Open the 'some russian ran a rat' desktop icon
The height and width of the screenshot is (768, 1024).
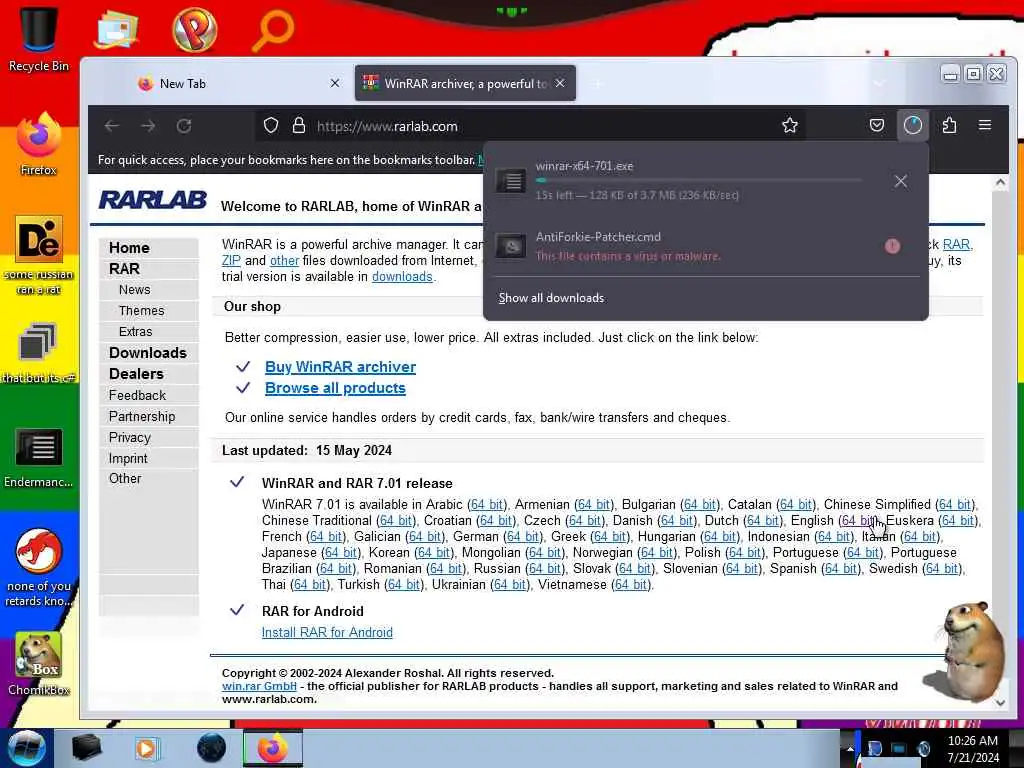pos(38,255)
